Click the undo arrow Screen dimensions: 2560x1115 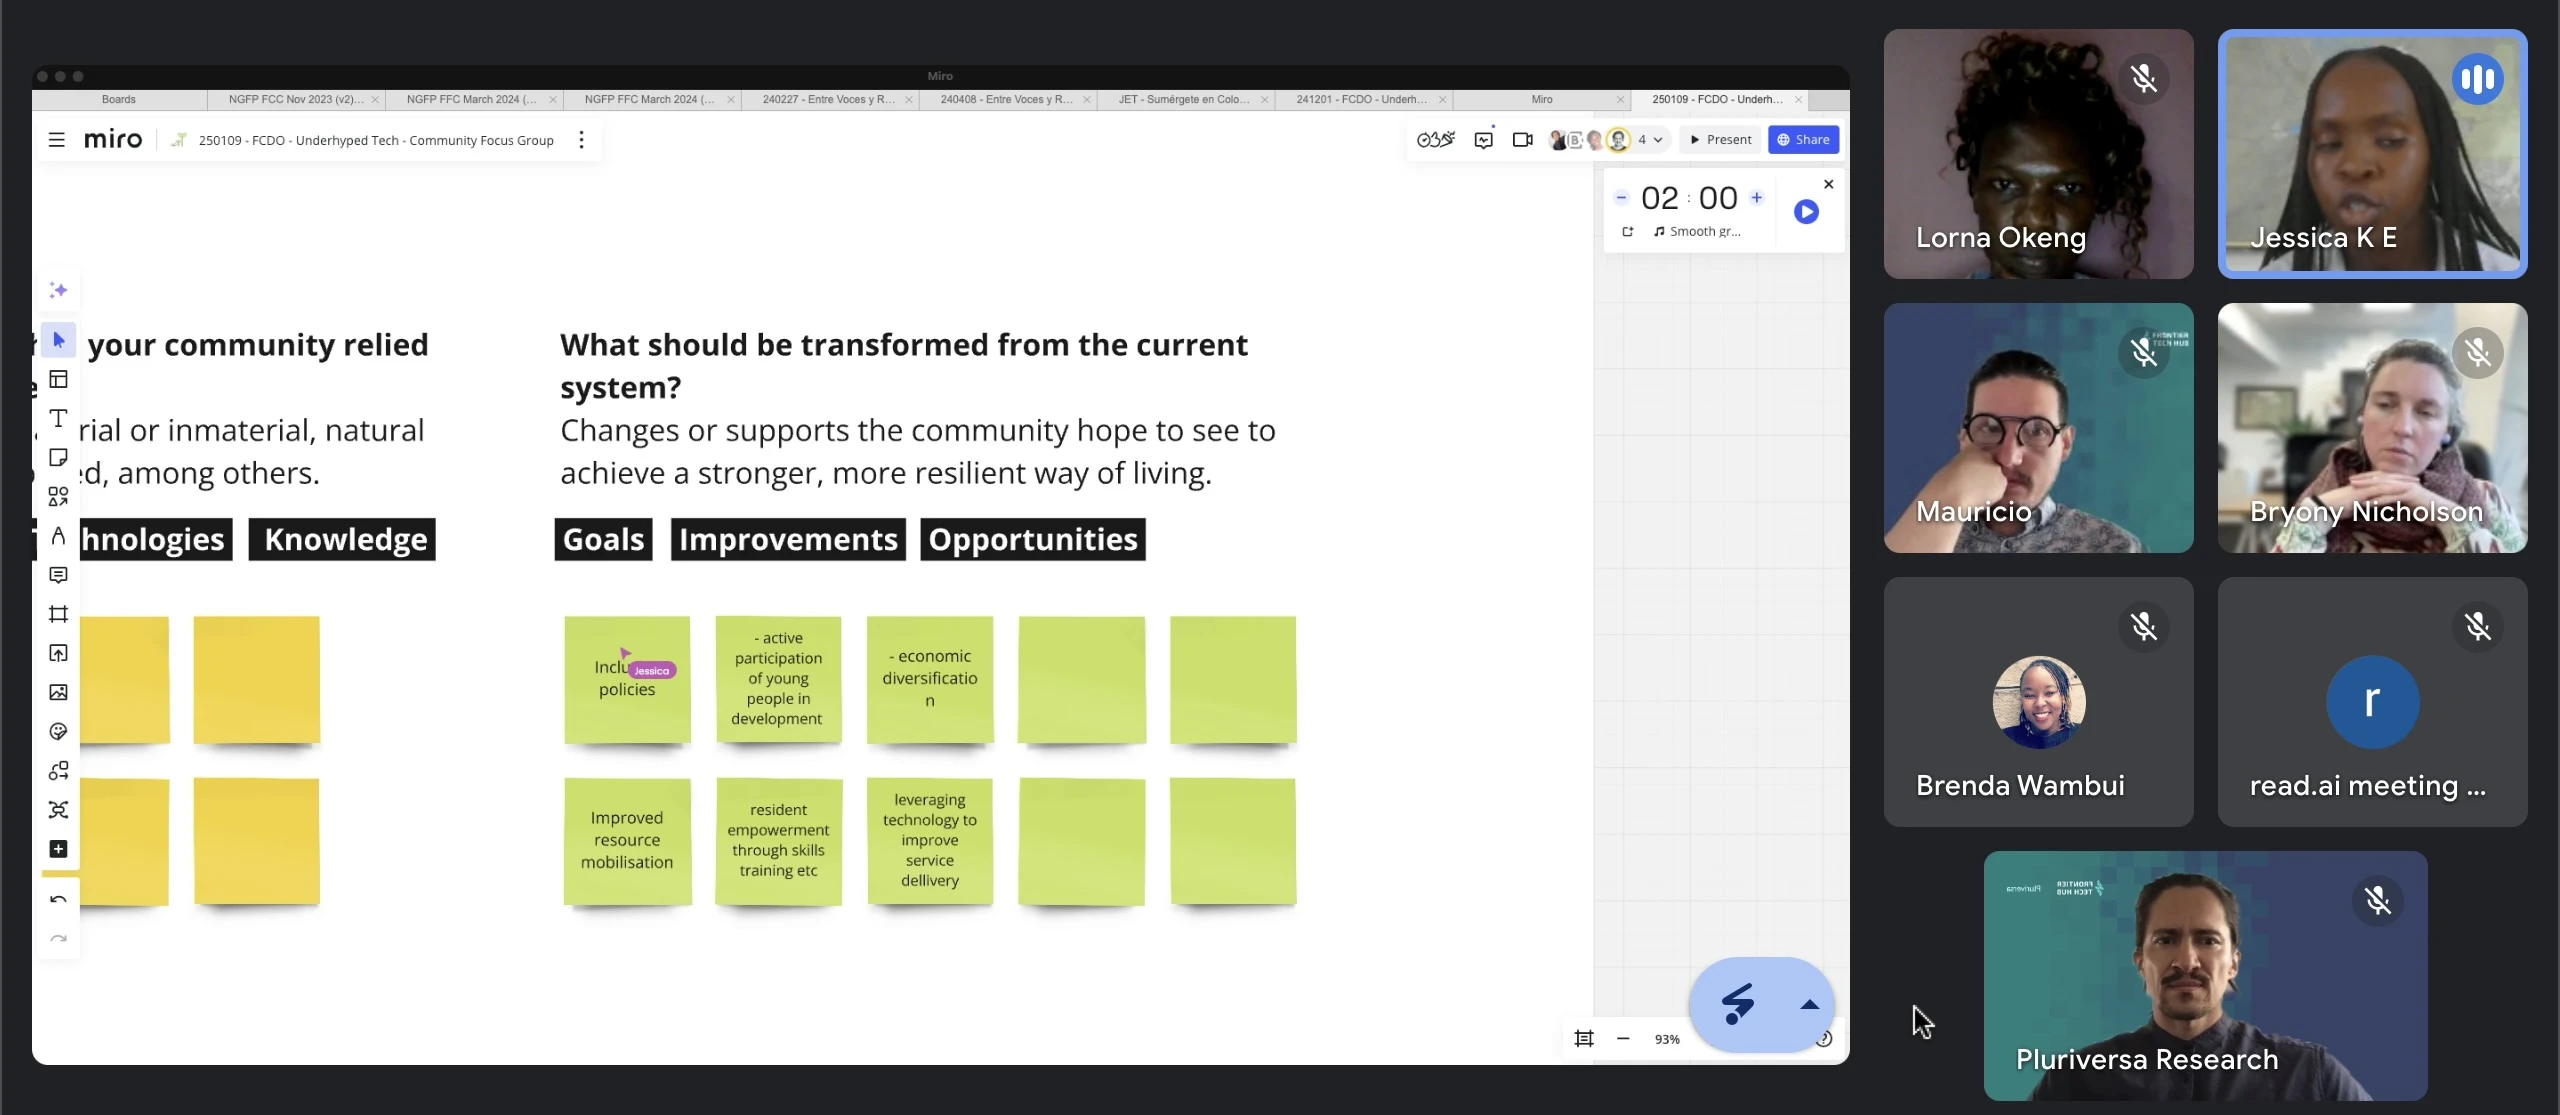pyautogui.click(x=58, y=900)
